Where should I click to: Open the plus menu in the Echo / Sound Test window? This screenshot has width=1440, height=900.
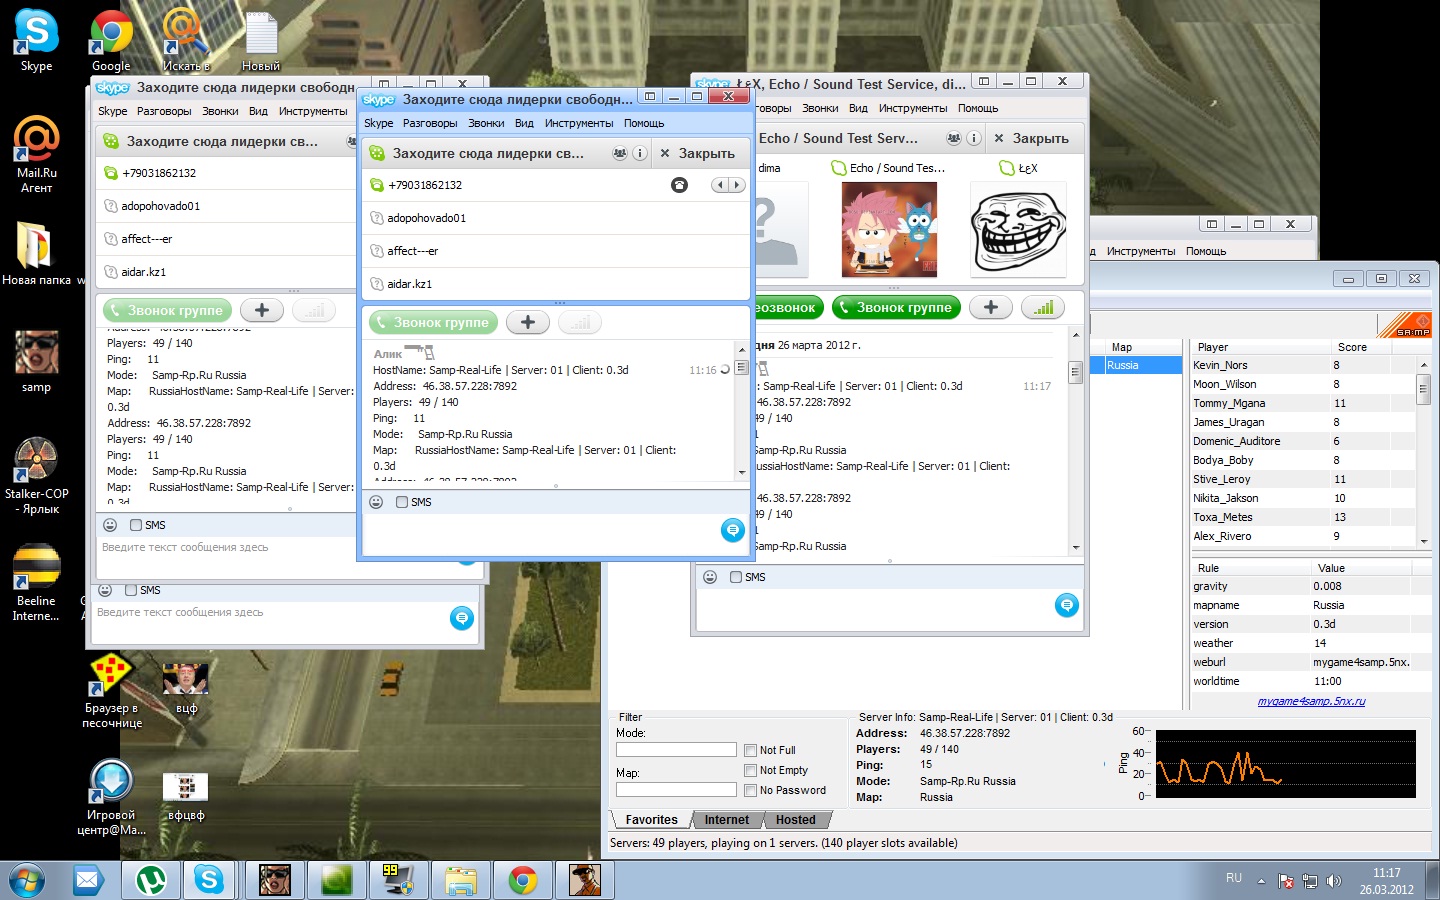coord(991,308)
